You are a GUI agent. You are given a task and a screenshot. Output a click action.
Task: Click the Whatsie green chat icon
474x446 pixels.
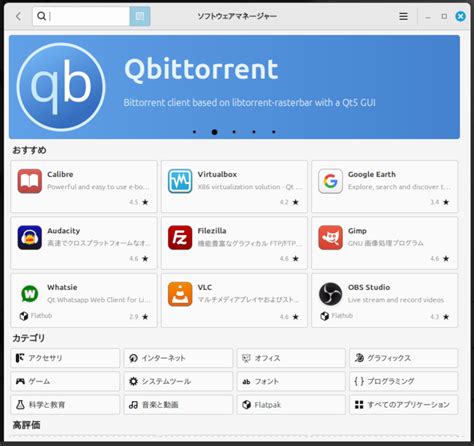[30, 294]
